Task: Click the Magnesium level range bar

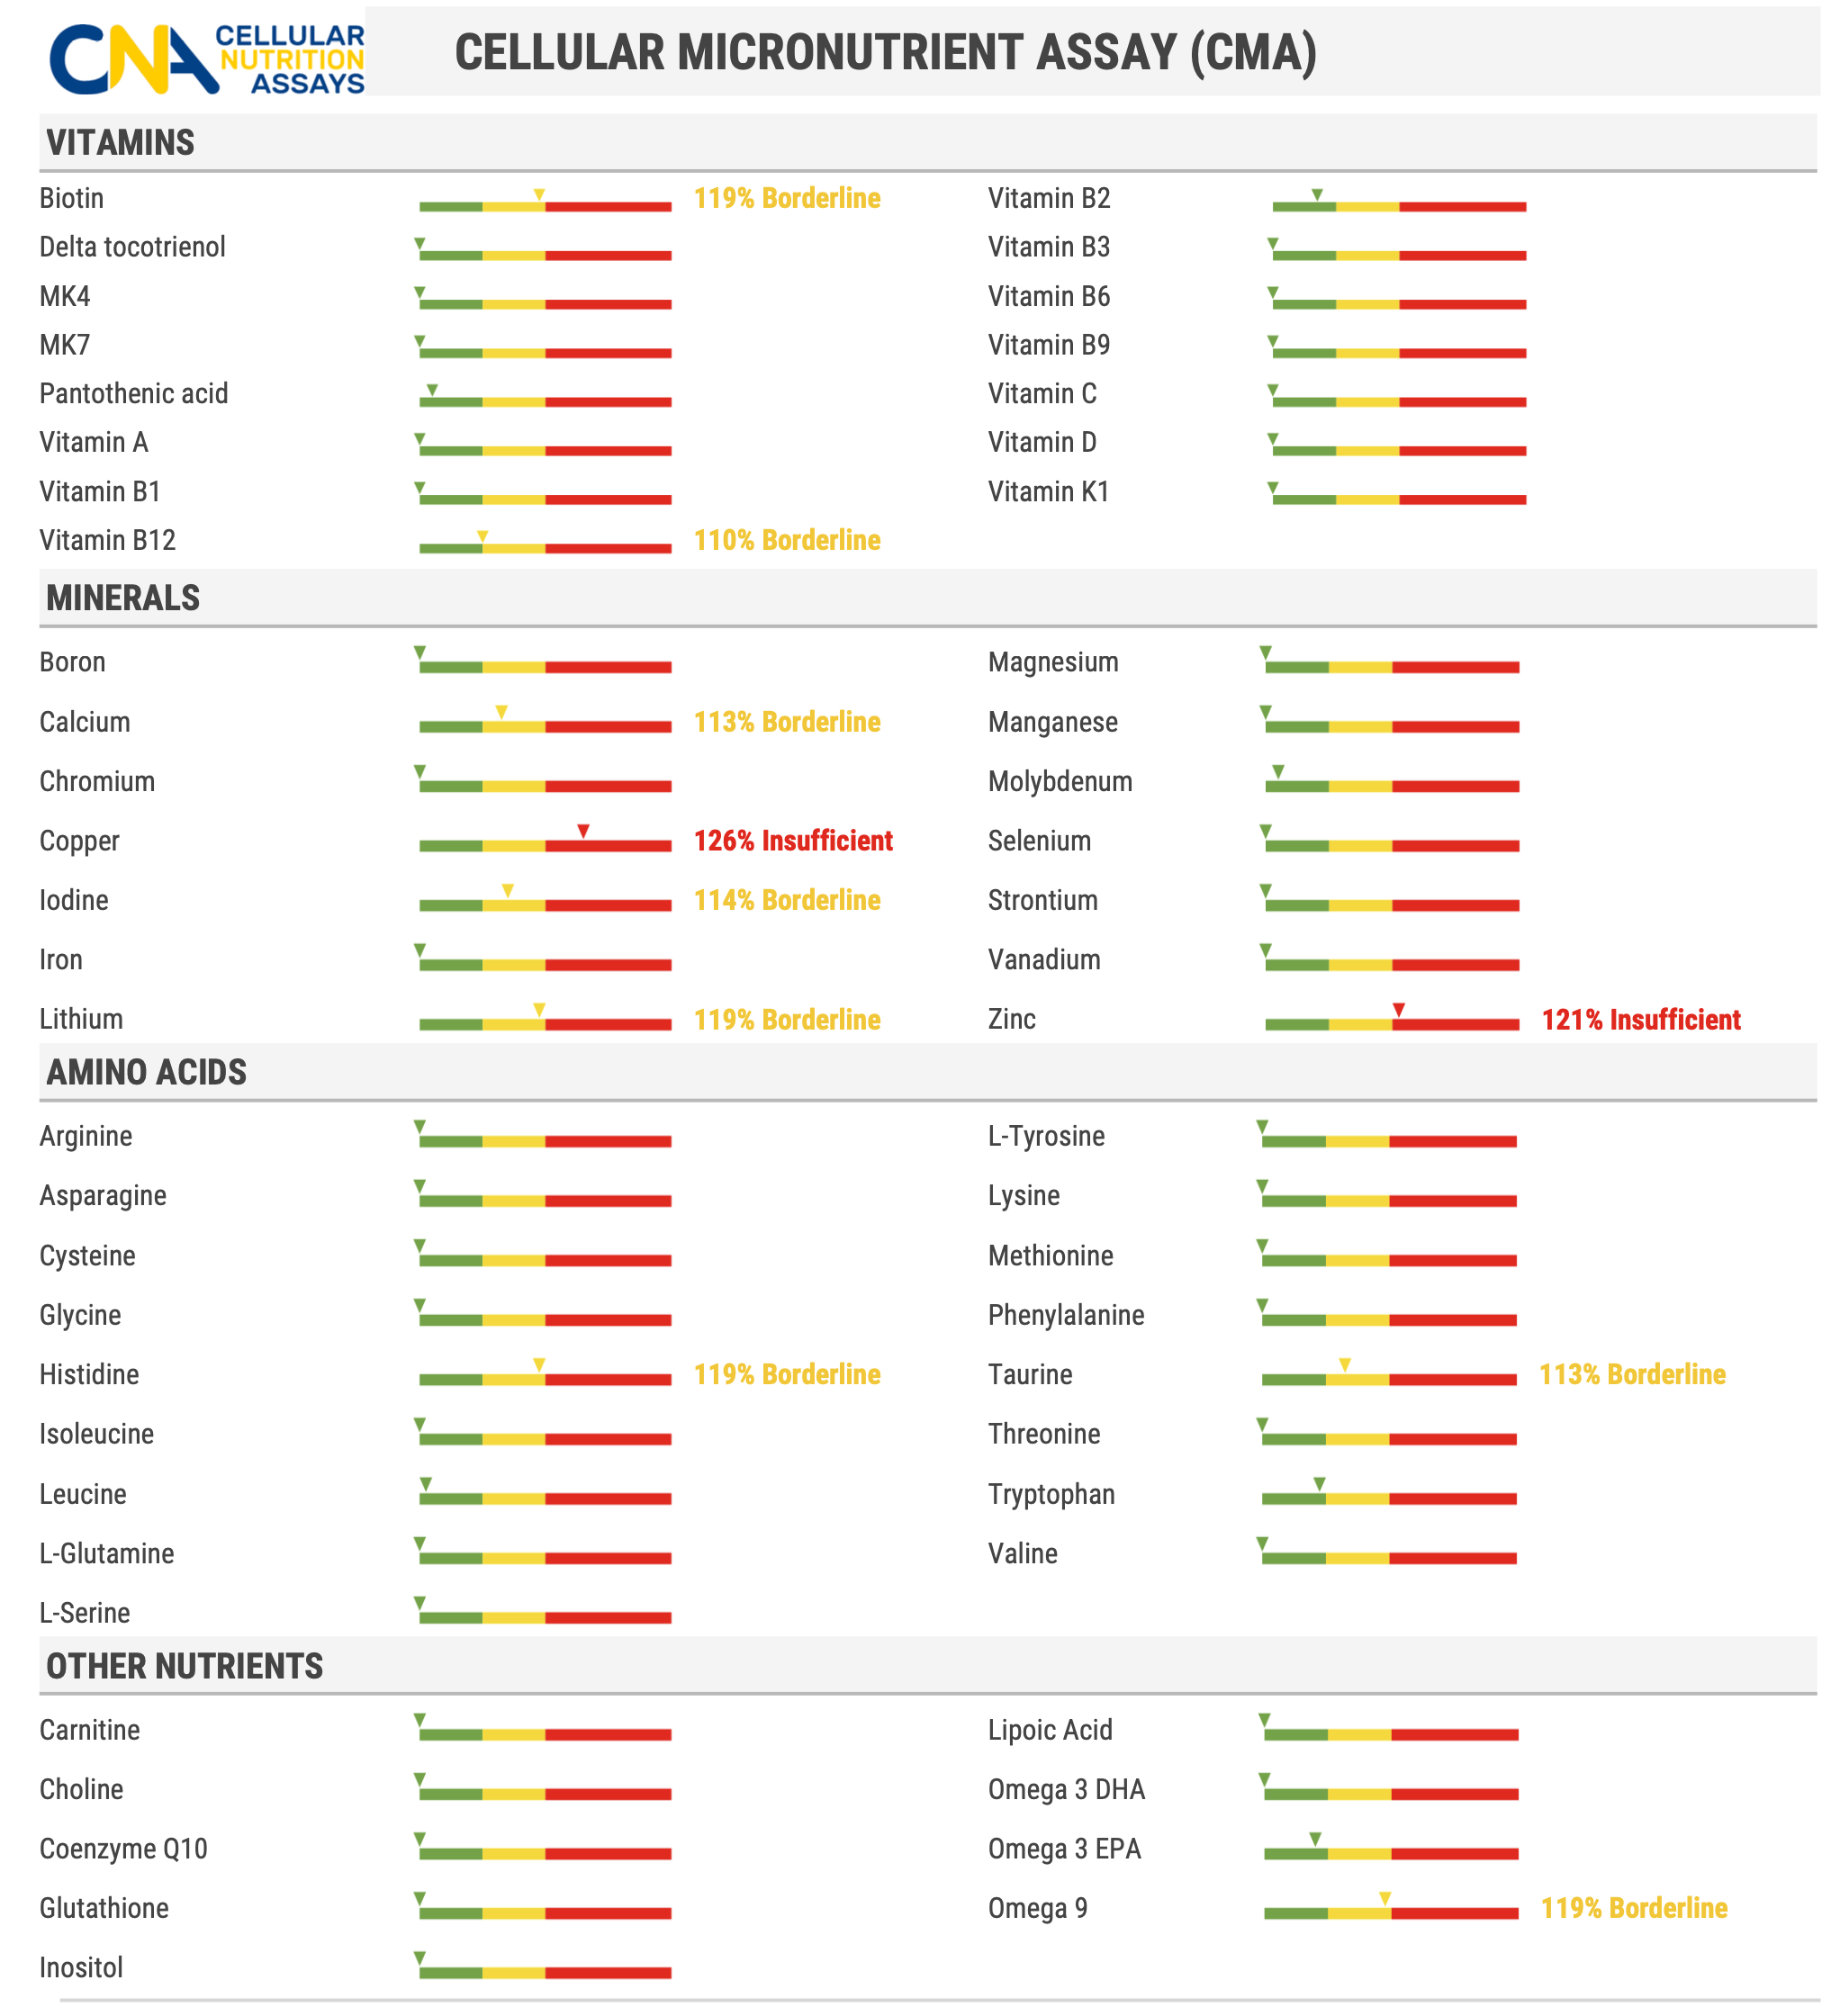Action: 1391,667
